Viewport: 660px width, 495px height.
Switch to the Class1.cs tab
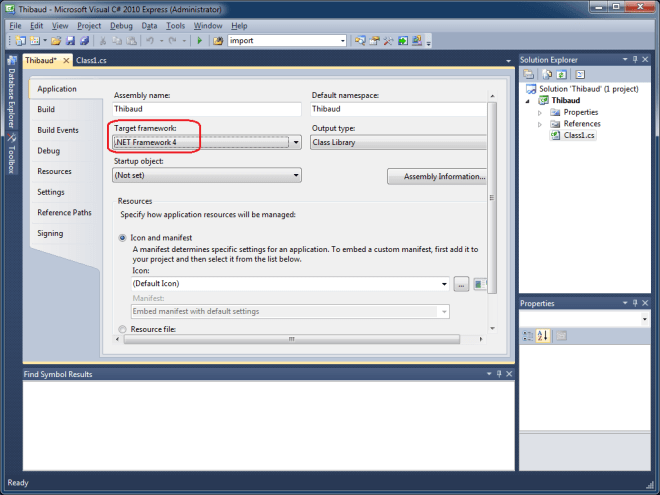pos(93,60)
